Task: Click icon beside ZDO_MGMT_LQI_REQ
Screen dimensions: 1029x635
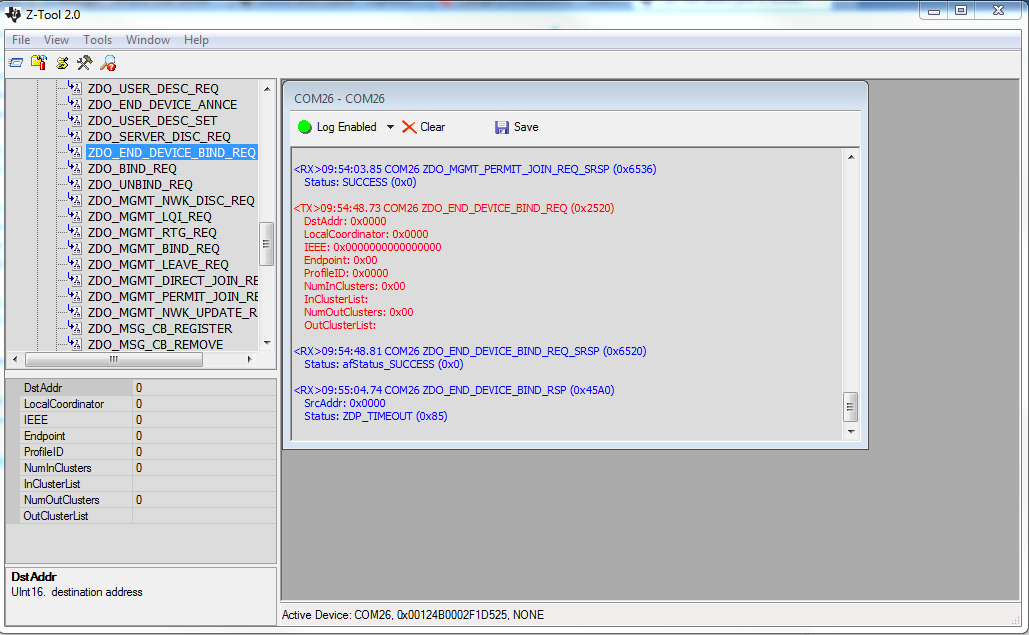Action: (75, 216)
